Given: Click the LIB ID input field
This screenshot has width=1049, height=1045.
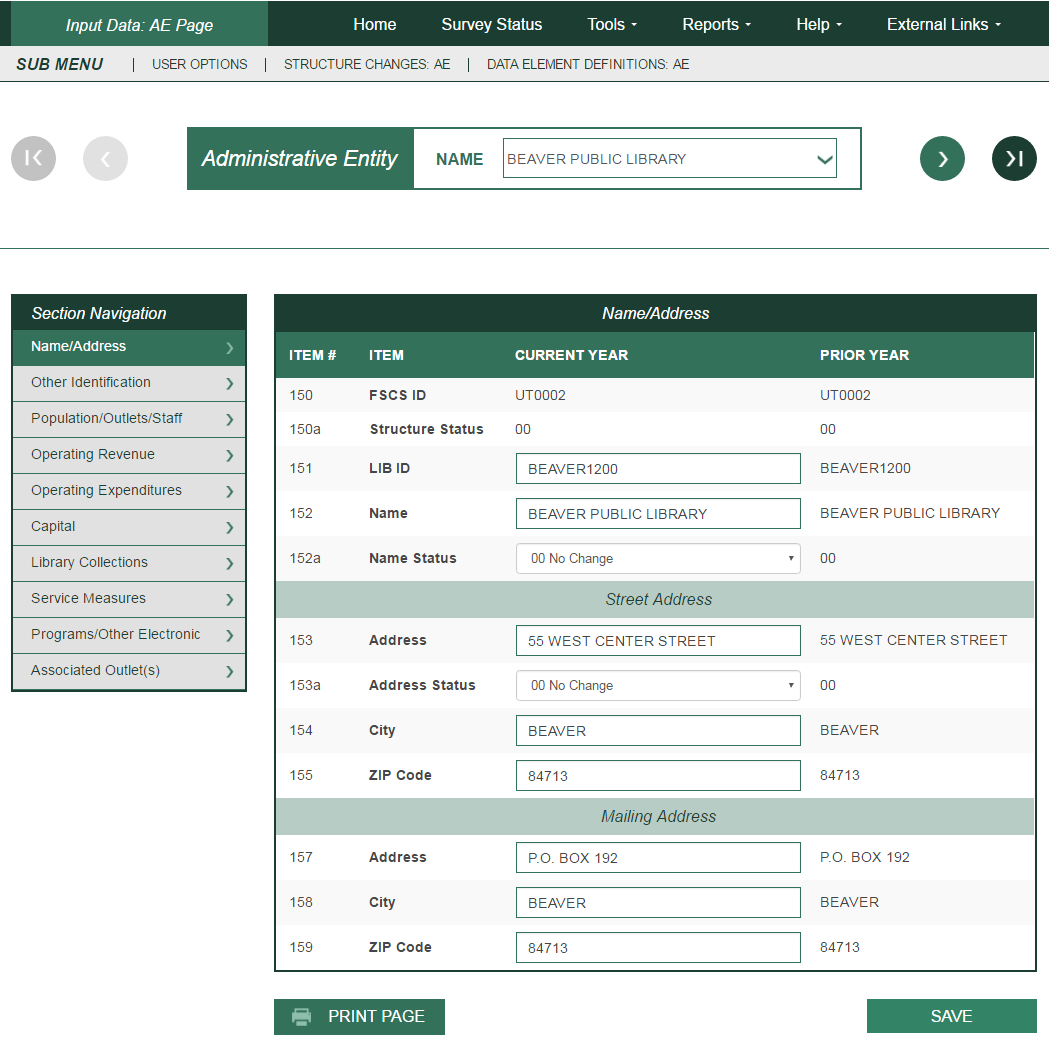Looking at the screenshot, I should click(x=658, y=469).
